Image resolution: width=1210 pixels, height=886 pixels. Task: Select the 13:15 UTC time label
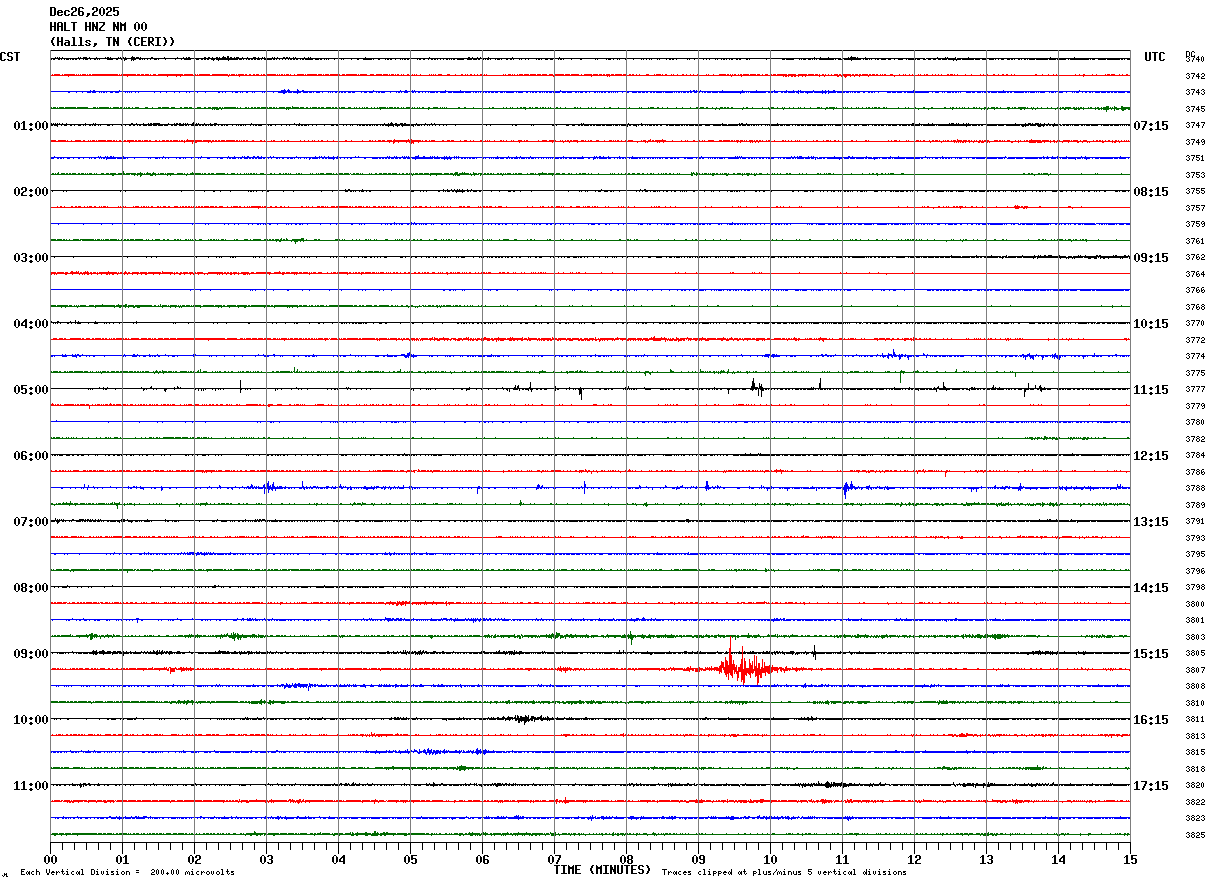coord(1151,522)
